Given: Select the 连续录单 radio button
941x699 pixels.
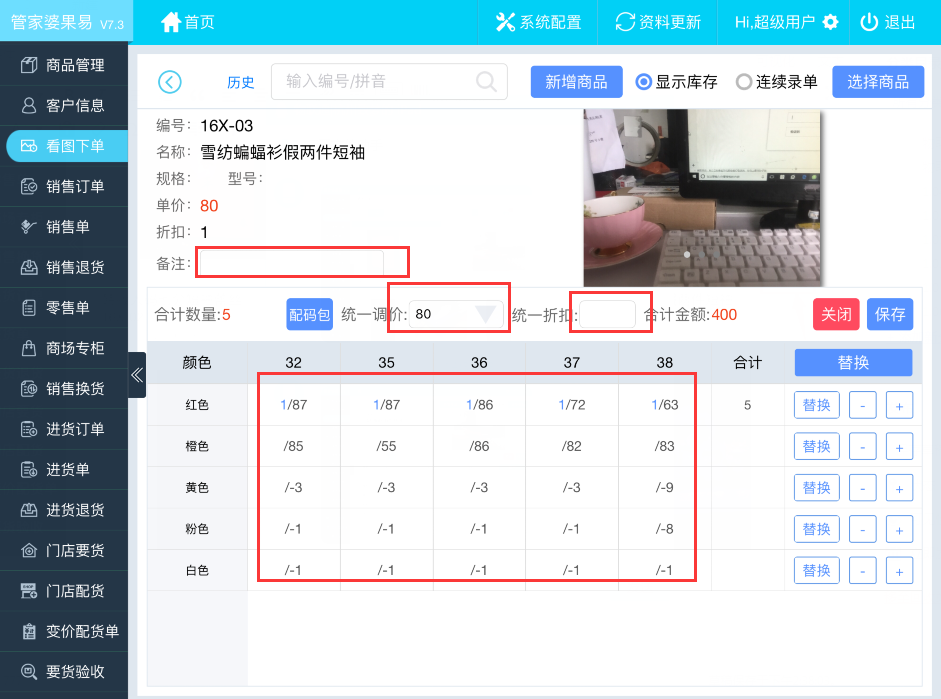Looking at the screenshot, I should 744,82.
